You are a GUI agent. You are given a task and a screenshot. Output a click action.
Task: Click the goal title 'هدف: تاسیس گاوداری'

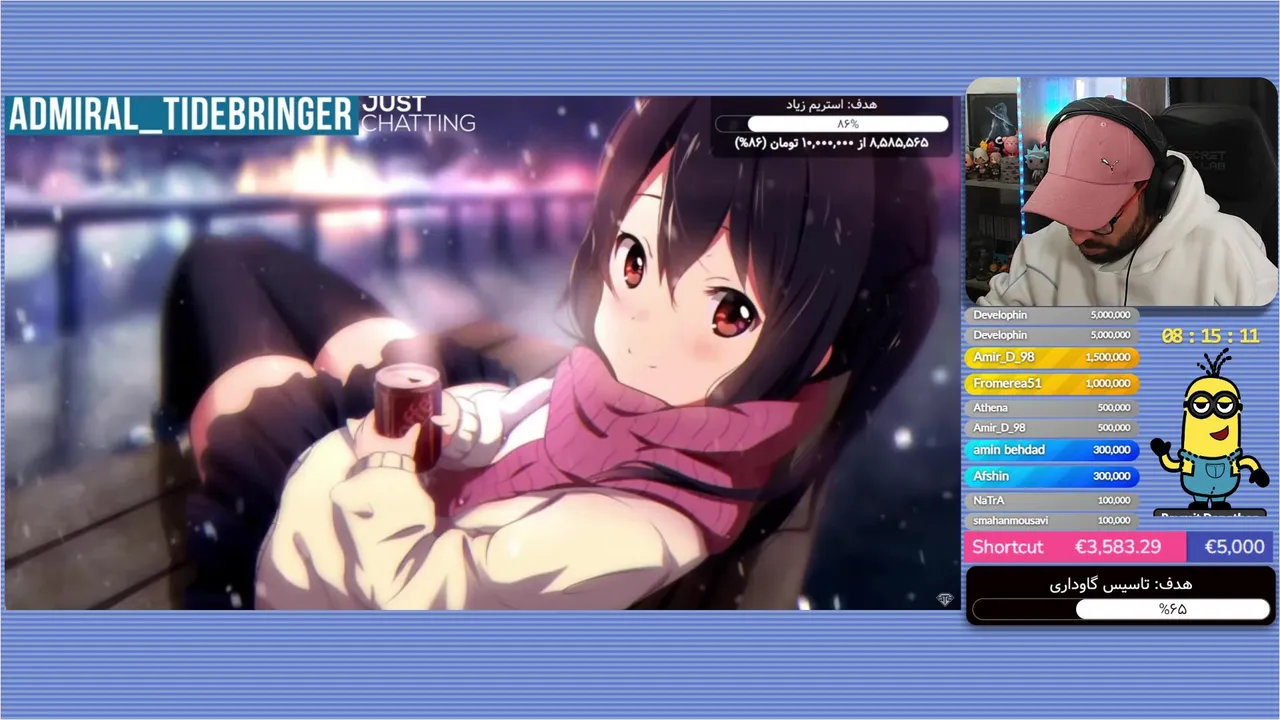tap(1121, 584)
